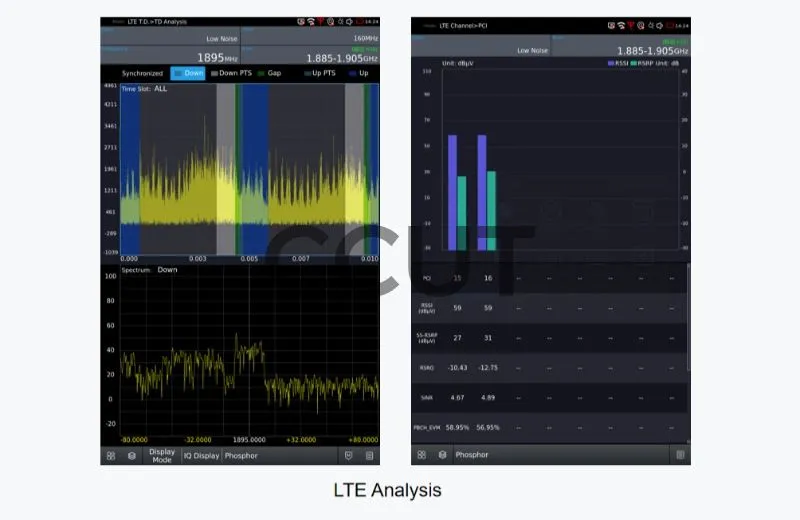The image size is (800, 520).
Task: Click the shield marker icon in TD Analysis toolbar
Action: coord(348,456)
